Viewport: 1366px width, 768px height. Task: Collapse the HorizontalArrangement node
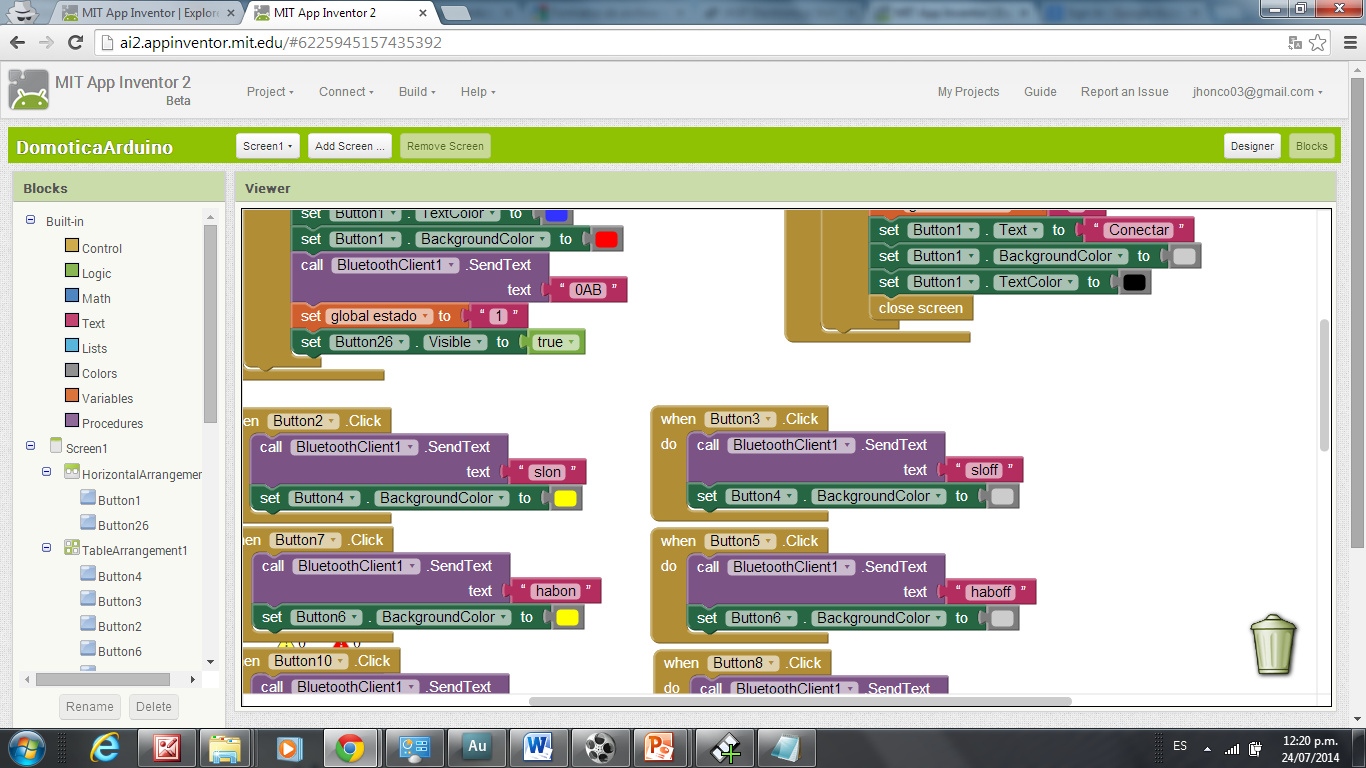[46, 470]
